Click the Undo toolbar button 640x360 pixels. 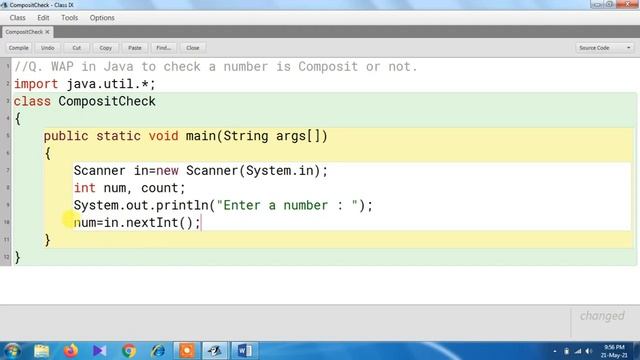tap(47, 48)
